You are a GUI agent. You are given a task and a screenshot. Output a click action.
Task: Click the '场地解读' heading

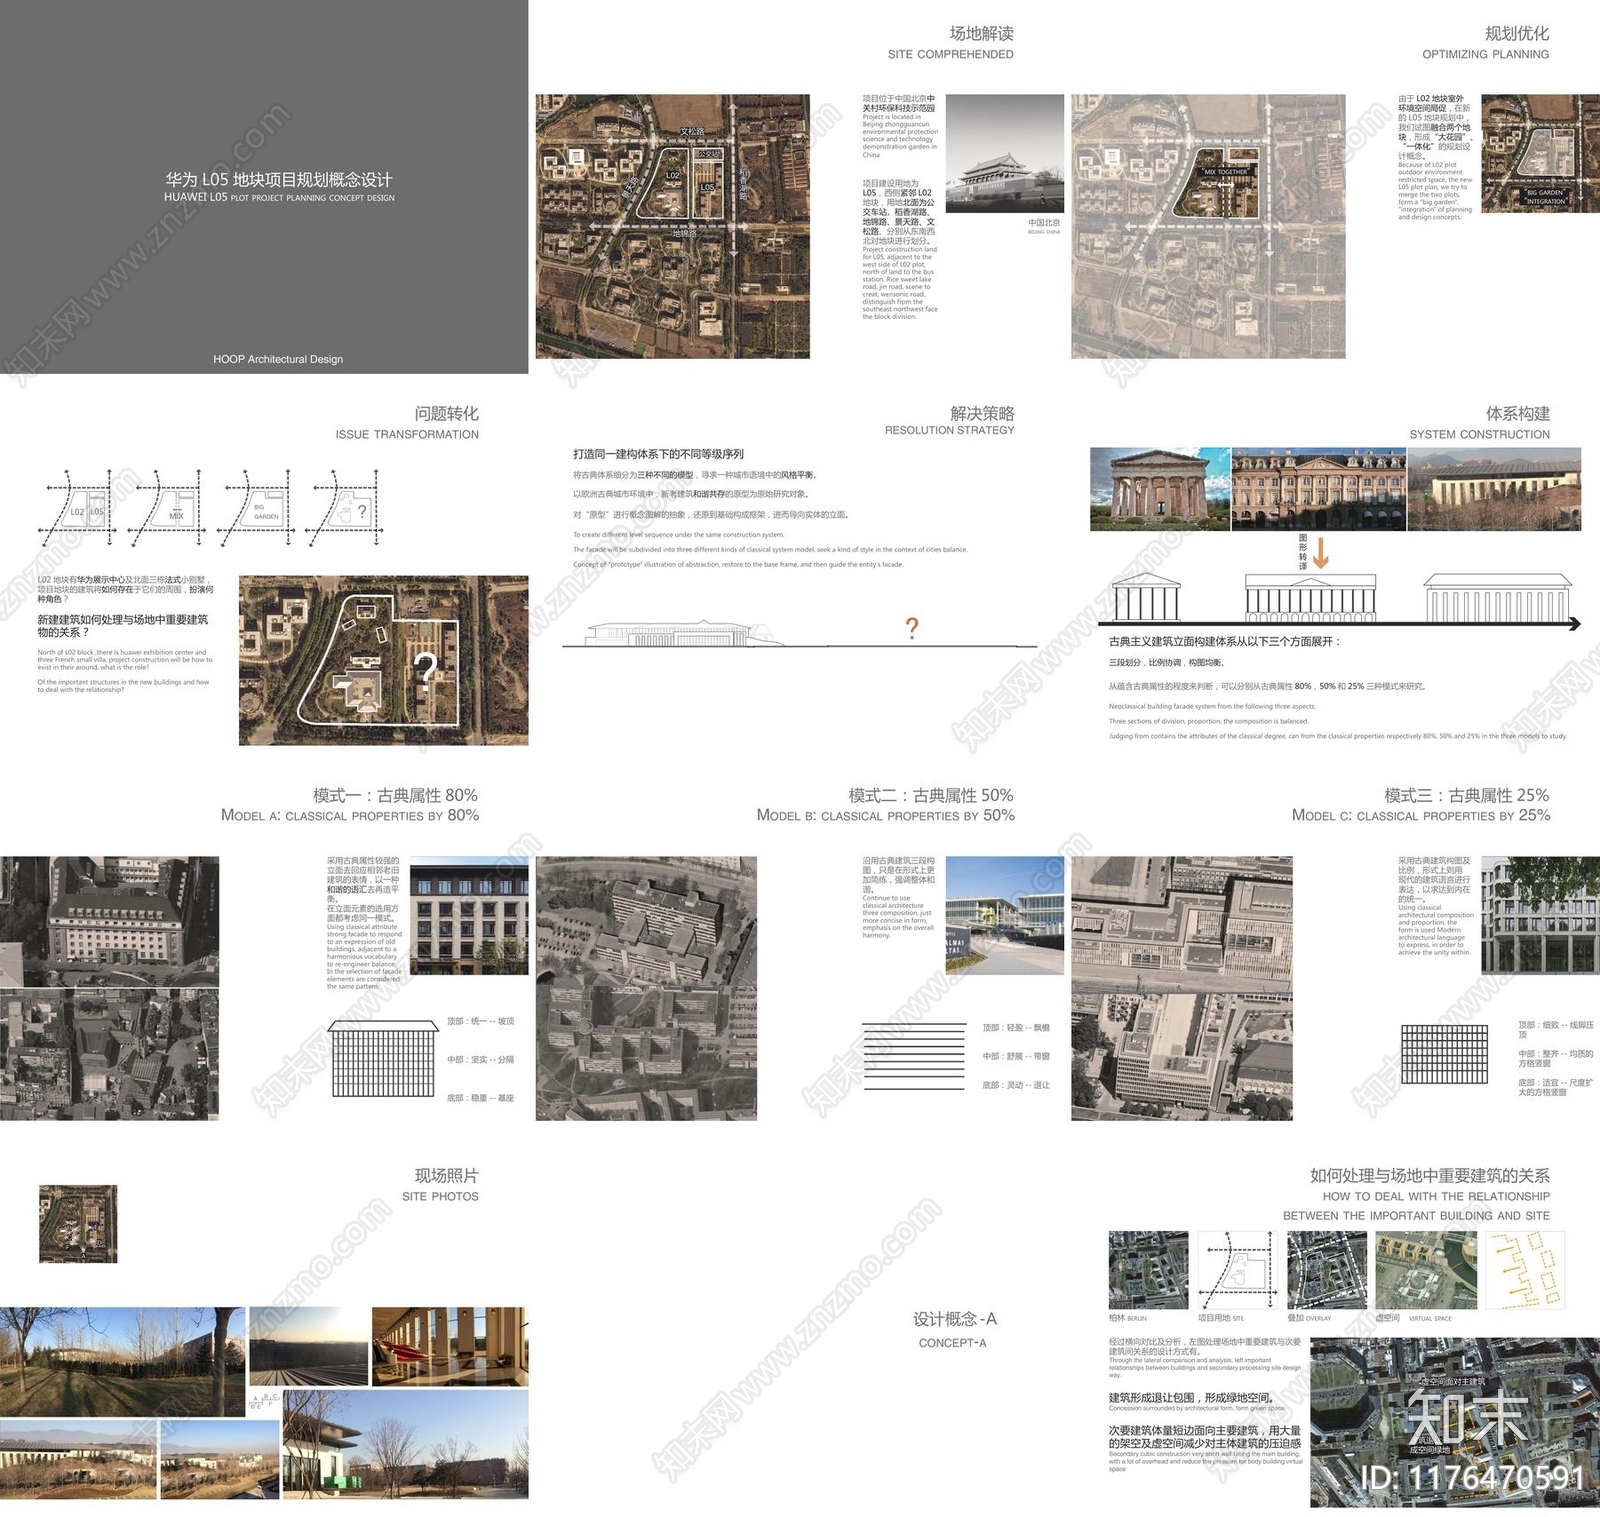pos(981,33)
